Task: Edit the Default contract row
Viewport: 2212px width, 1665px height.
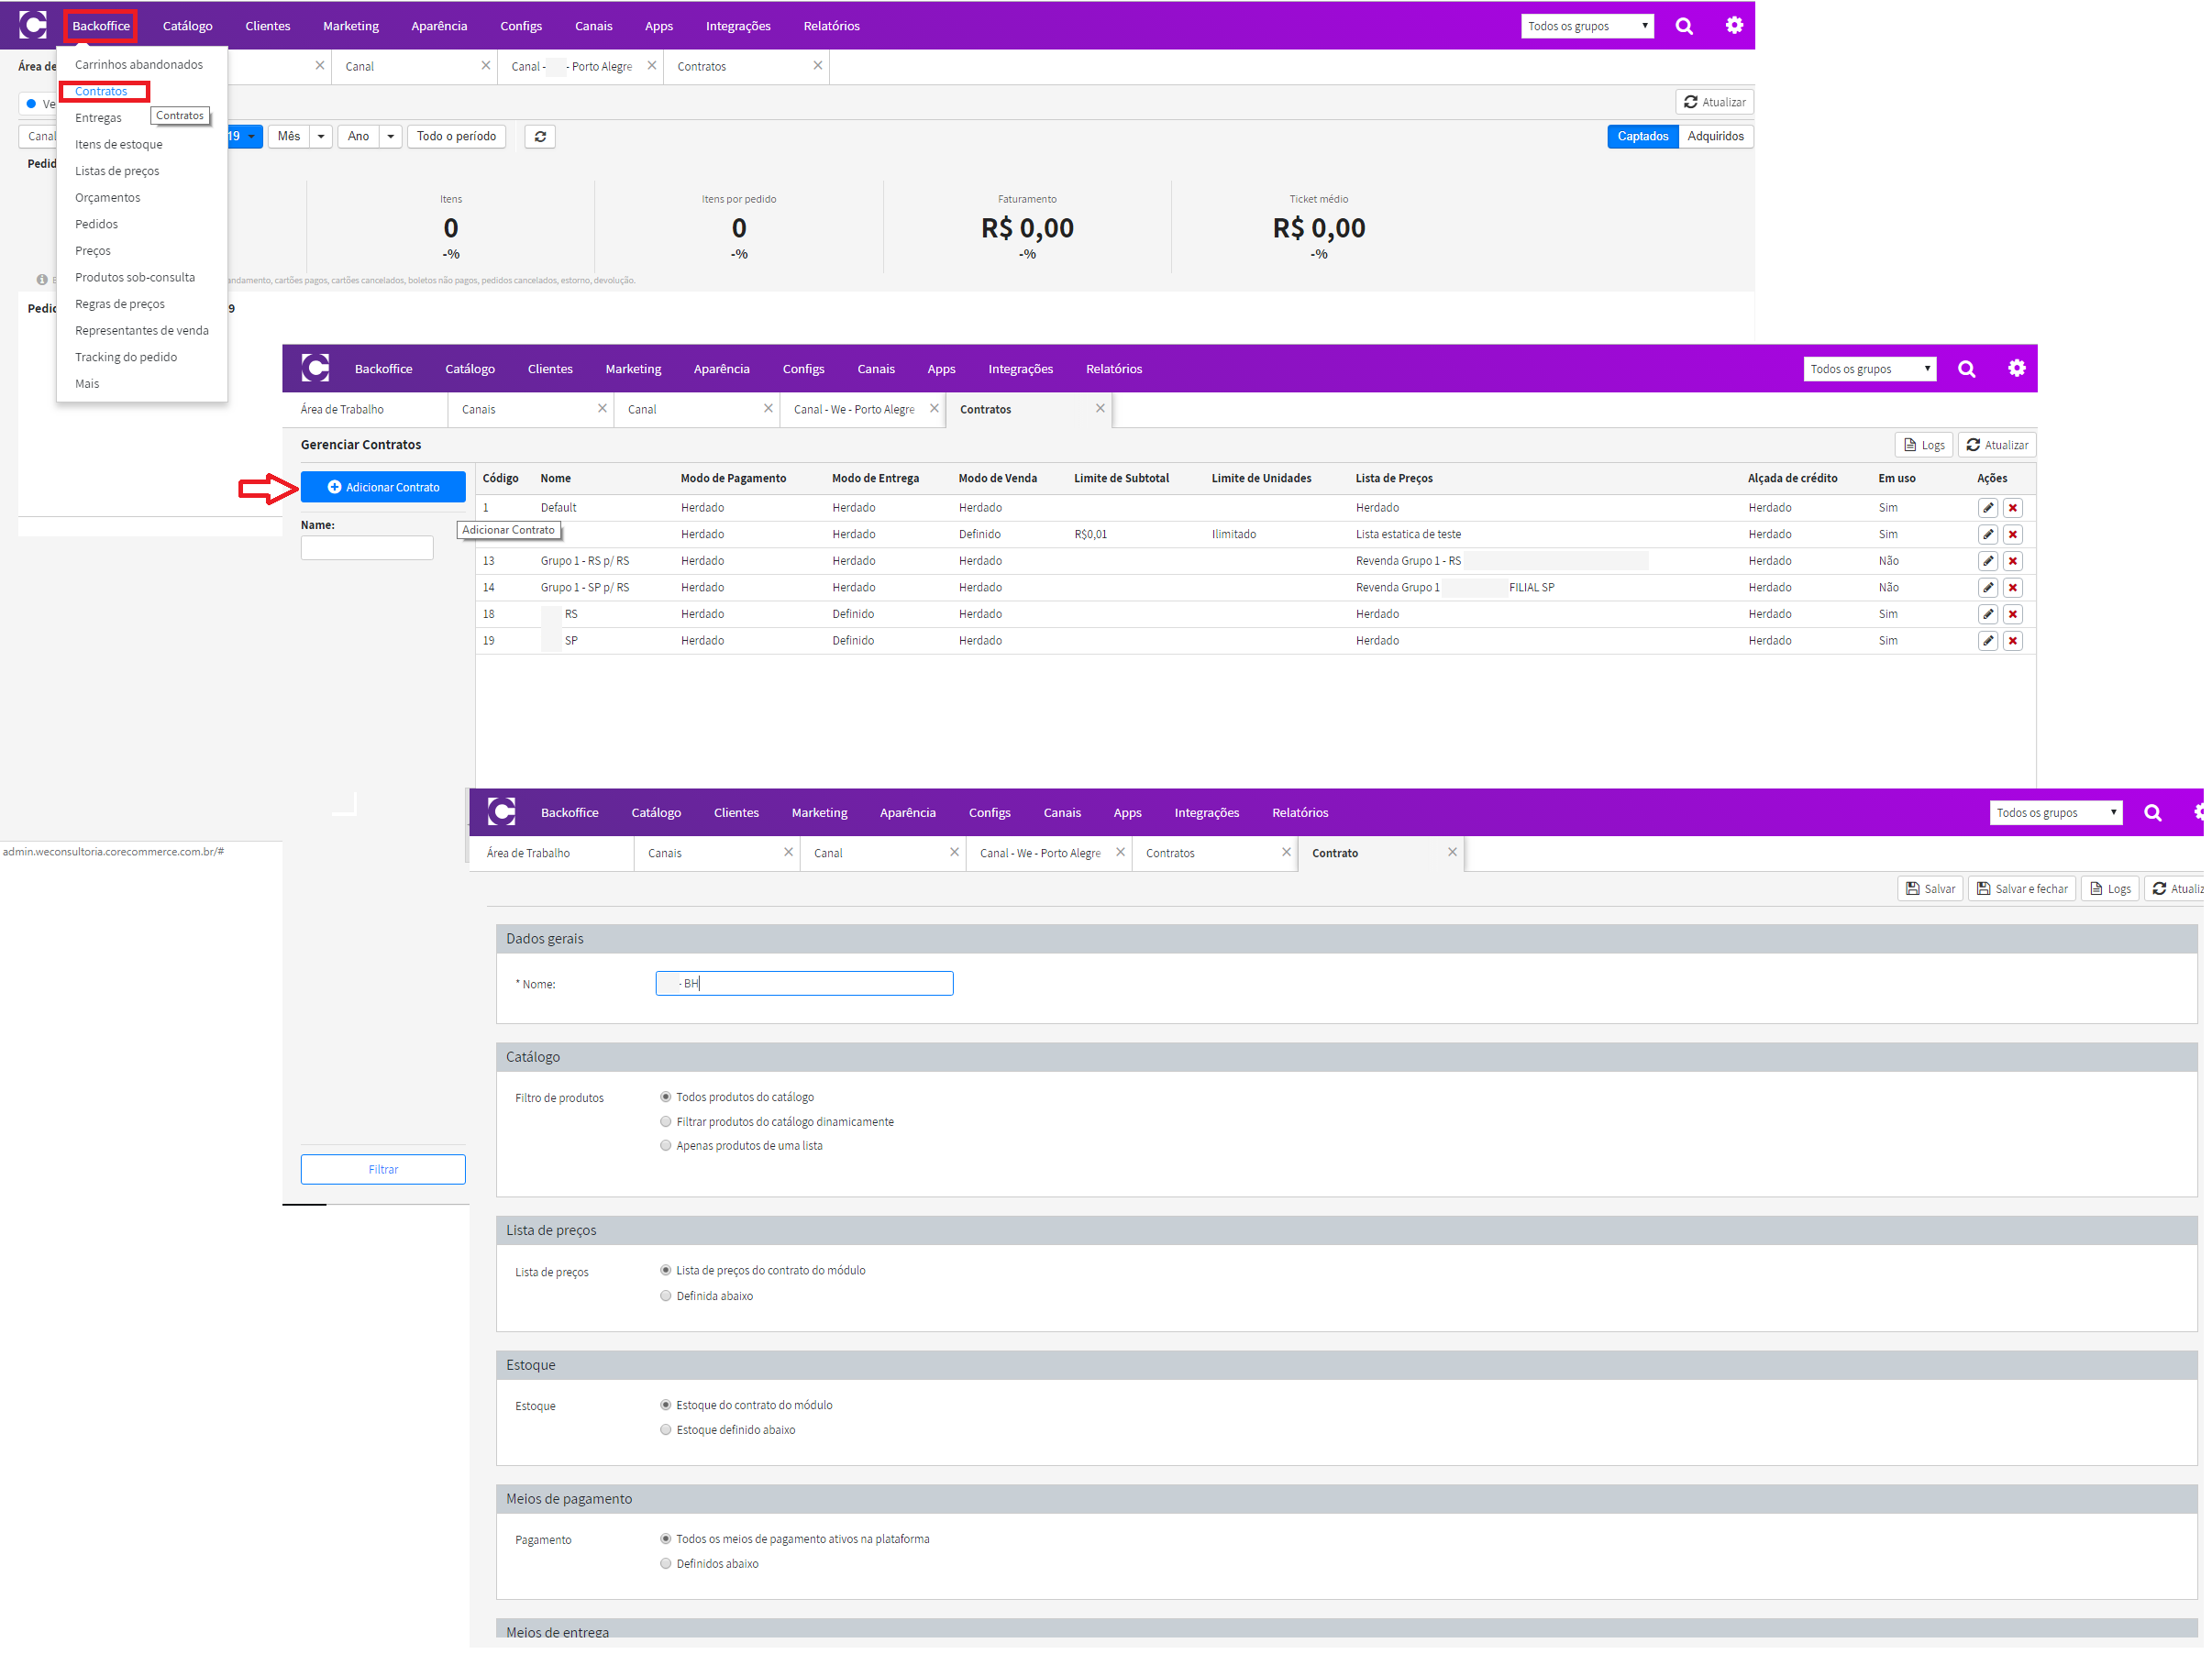Action: (1987, 508)
